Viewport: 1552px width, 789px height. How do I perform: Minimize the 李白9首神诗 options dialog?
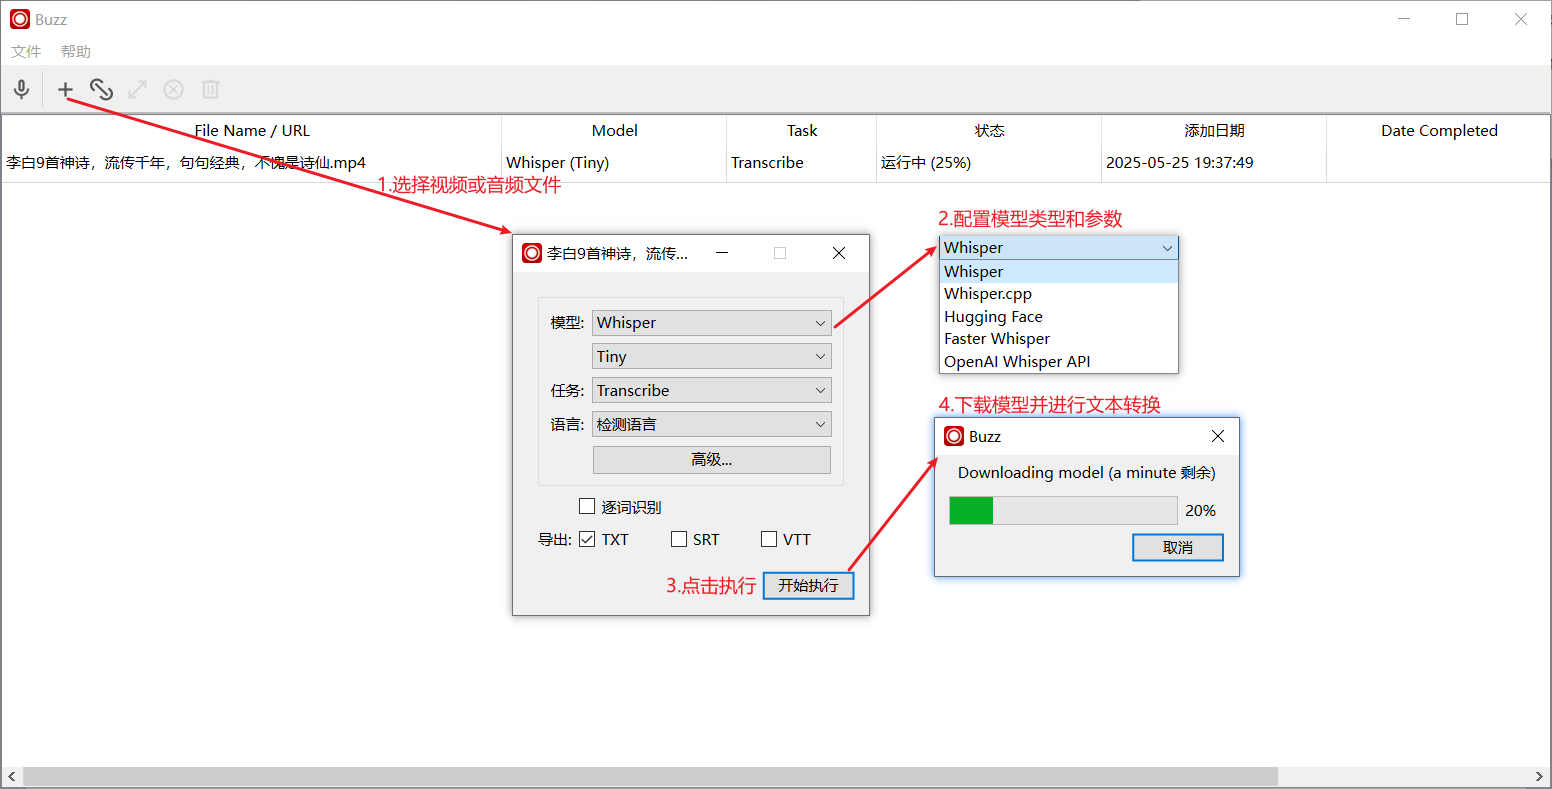point(722,253)
